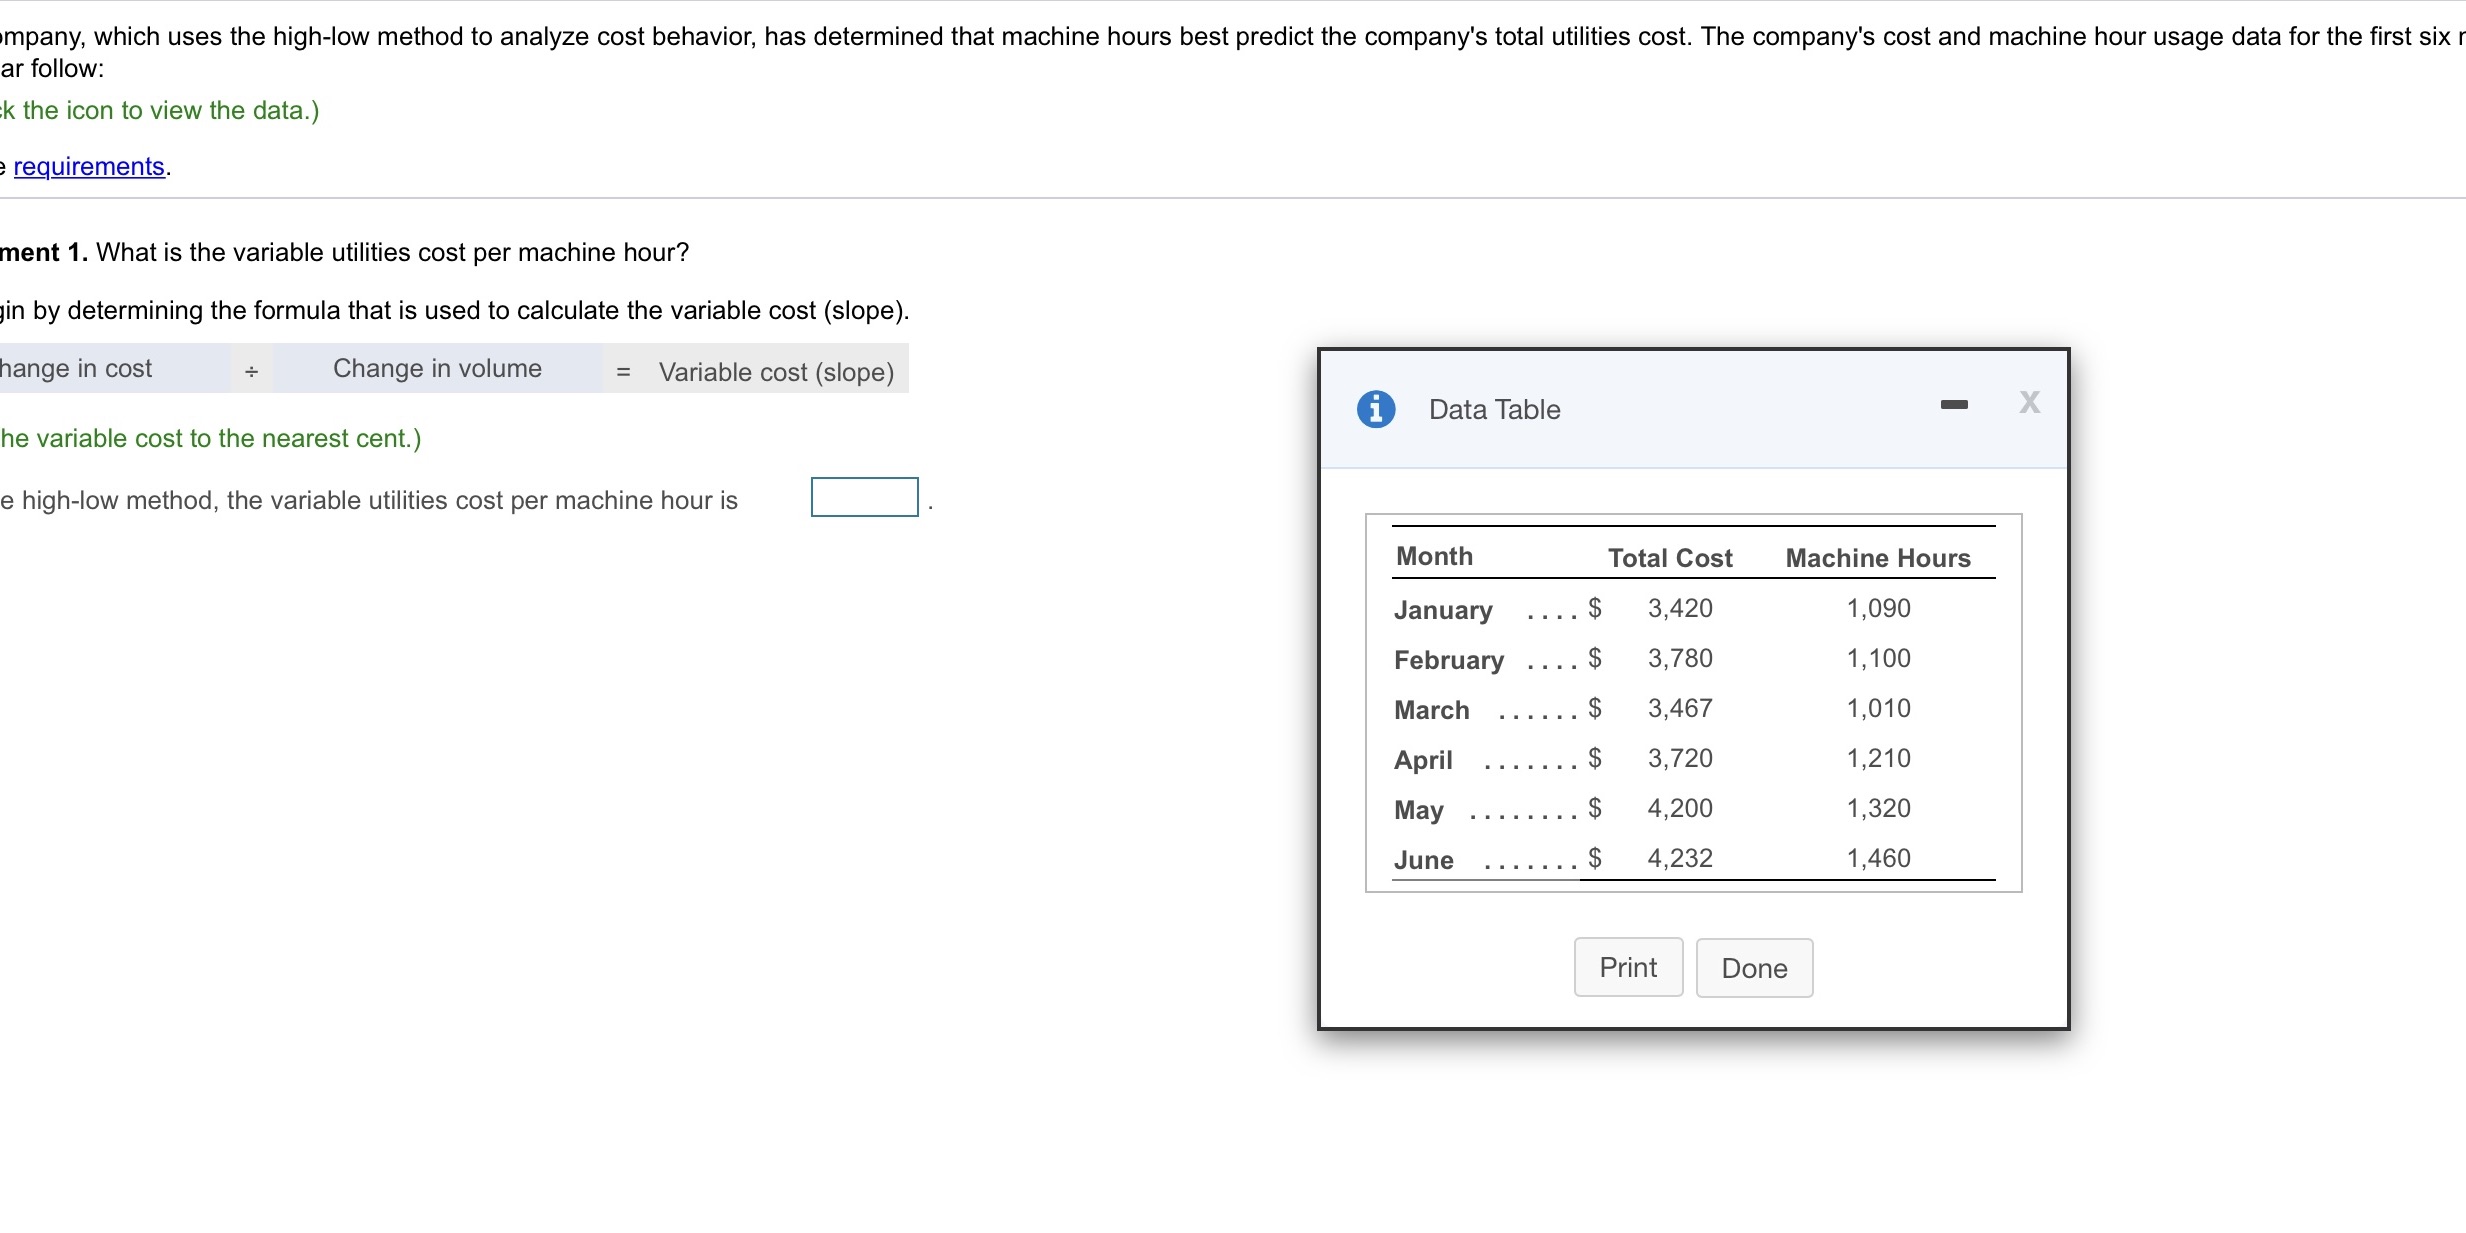Click the equals sign in the formula
This screenshot has height=1233, width=2466.
pyautogui.click(x=623, y=372)
